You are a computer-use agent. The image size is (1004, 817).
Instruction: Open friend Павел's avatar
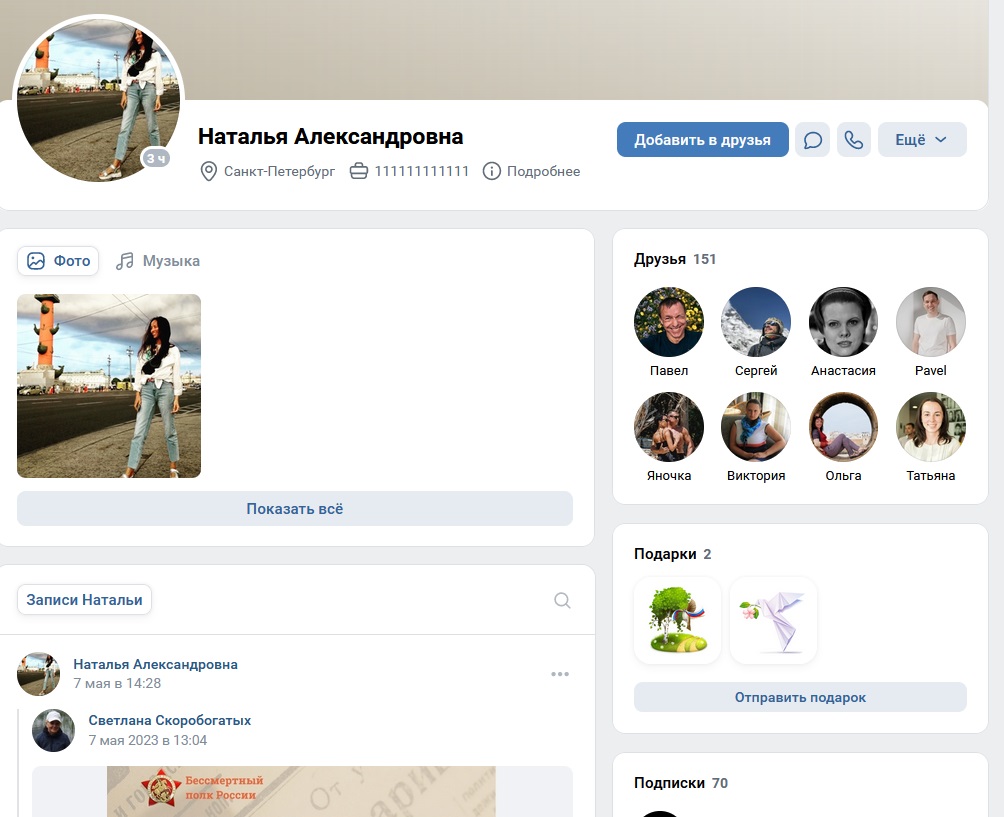669,322
